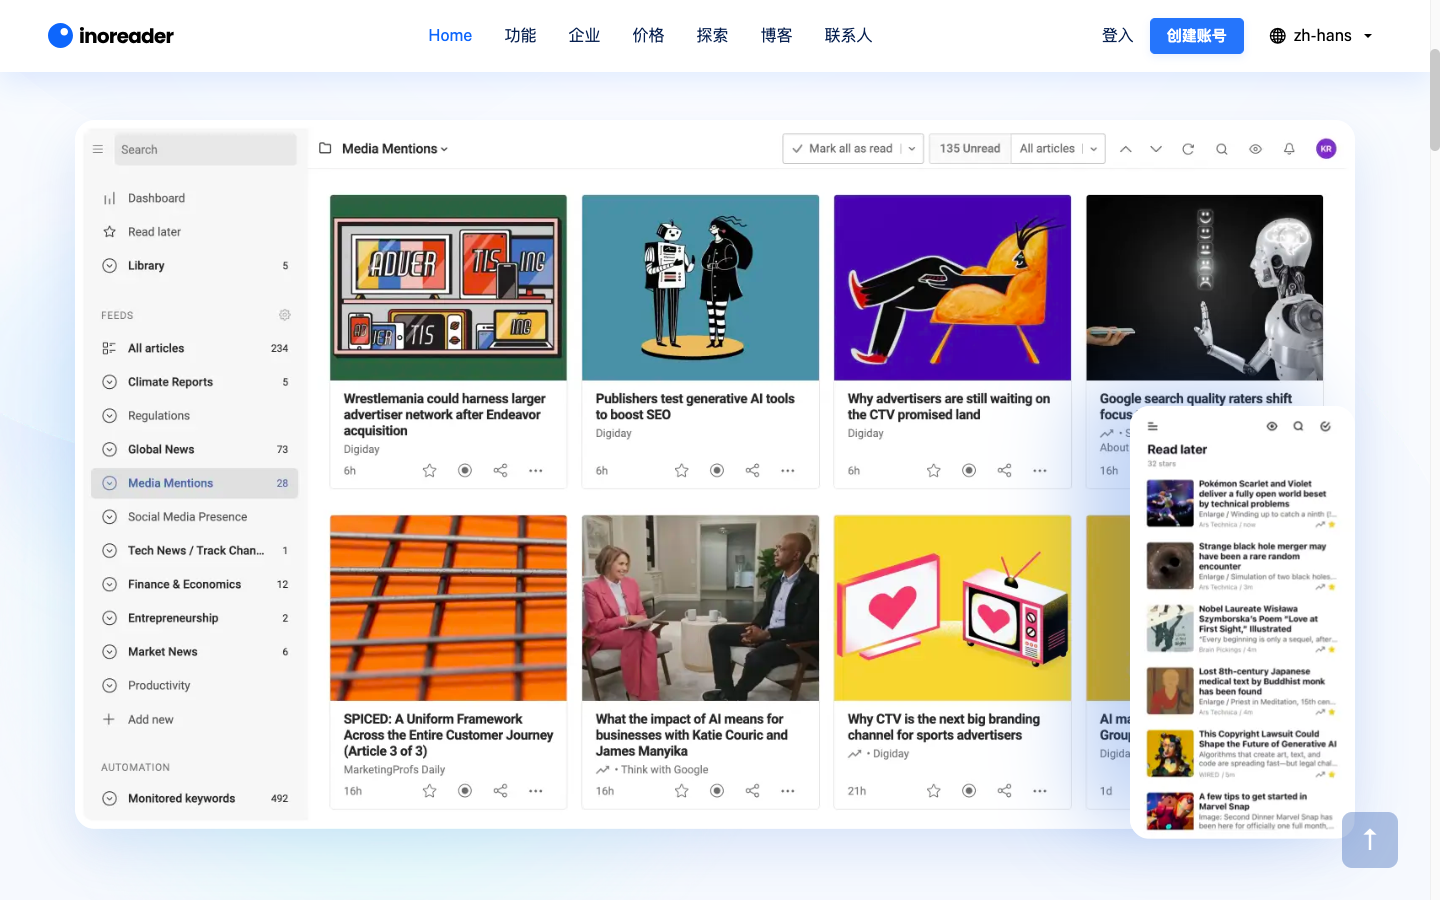Open more options on CTV sports branding article

coord(1040,791)
